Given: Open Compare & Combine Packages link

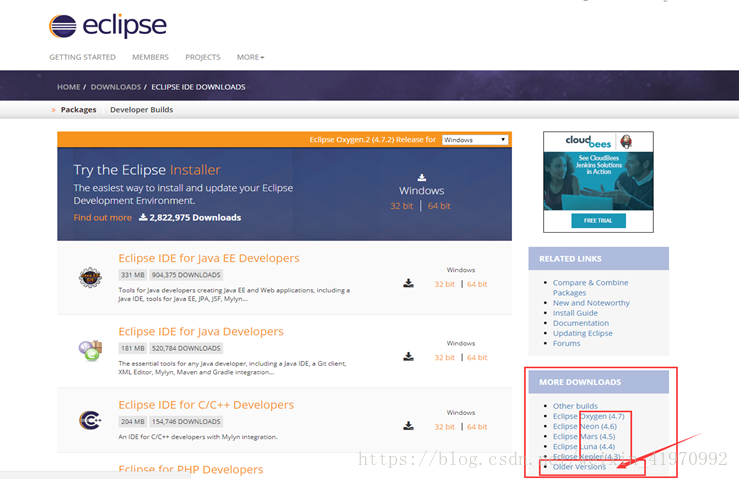Looking at the screenshot, I should [590, 288].
